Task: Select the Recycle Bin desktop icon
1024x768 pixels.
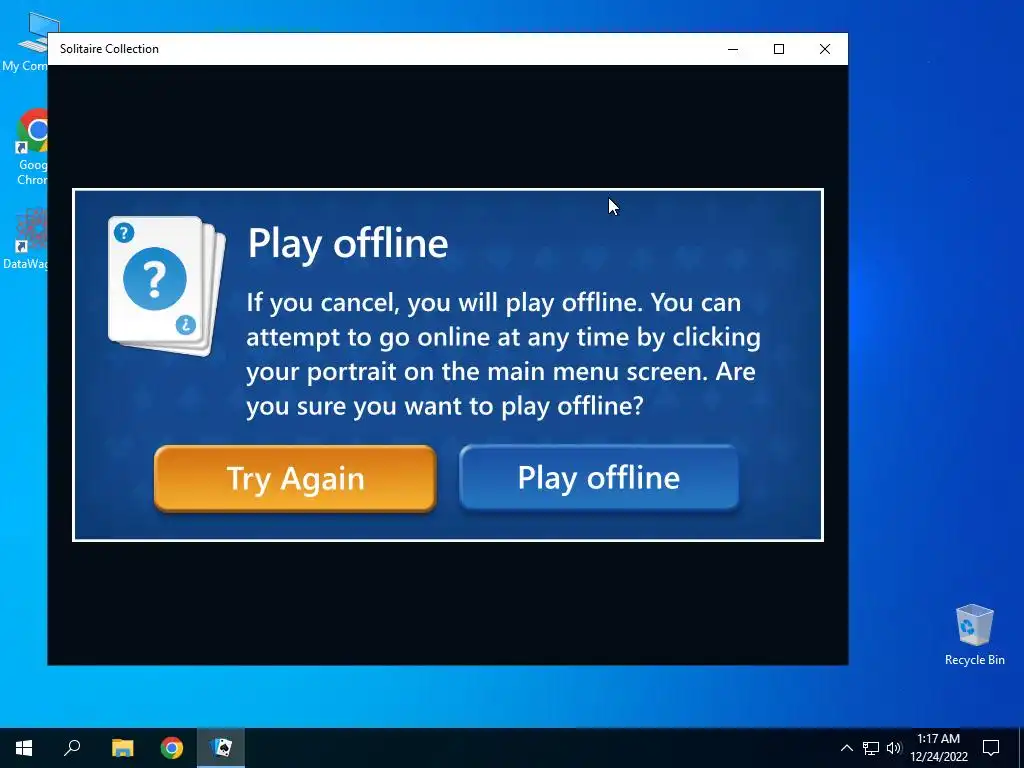Action: click(x=974, y=635)
